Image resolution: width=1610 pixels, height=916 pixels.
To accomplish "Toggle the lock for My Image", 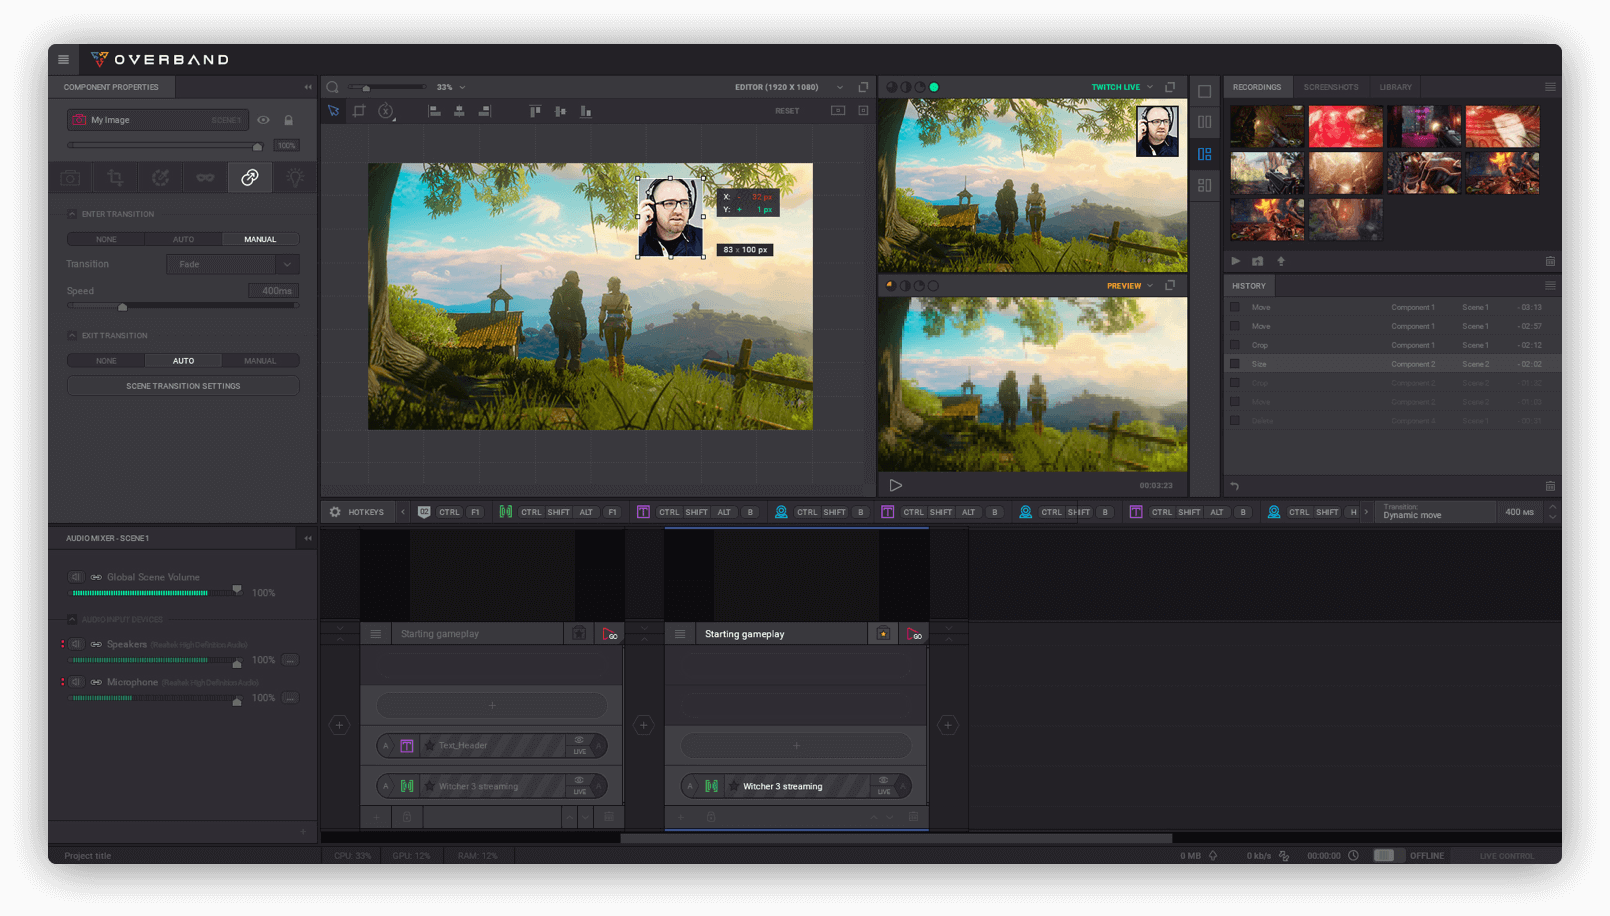I will click(x=289, y=120).
